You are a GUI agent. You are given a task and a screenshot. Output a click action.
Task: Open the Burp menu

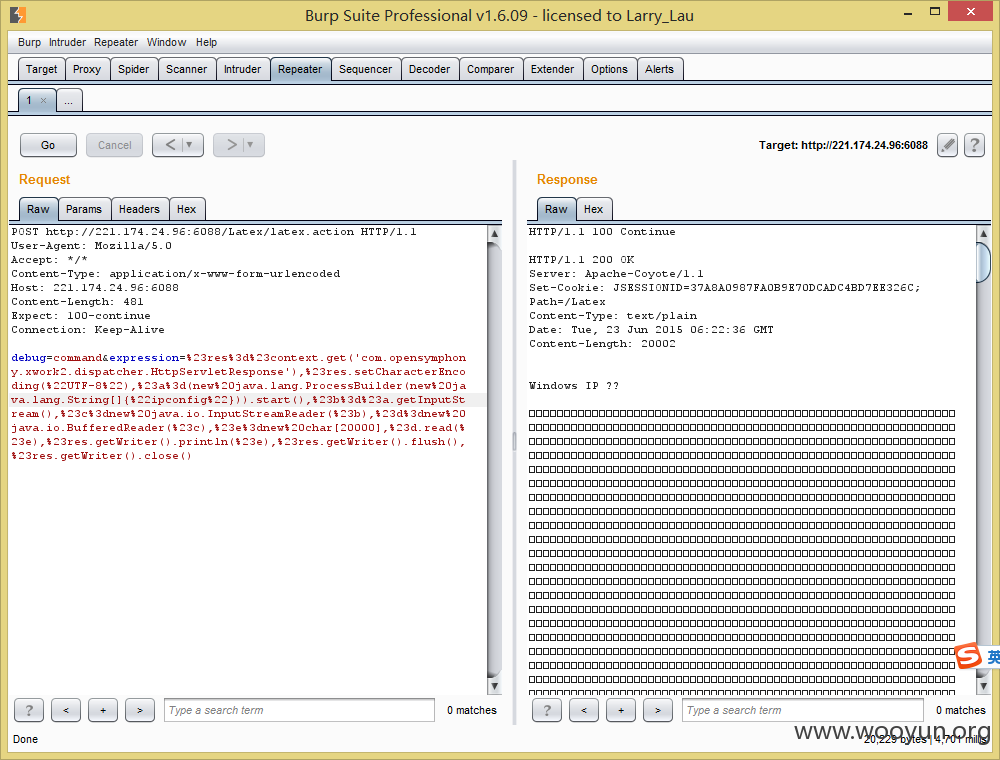coord(29,42)
